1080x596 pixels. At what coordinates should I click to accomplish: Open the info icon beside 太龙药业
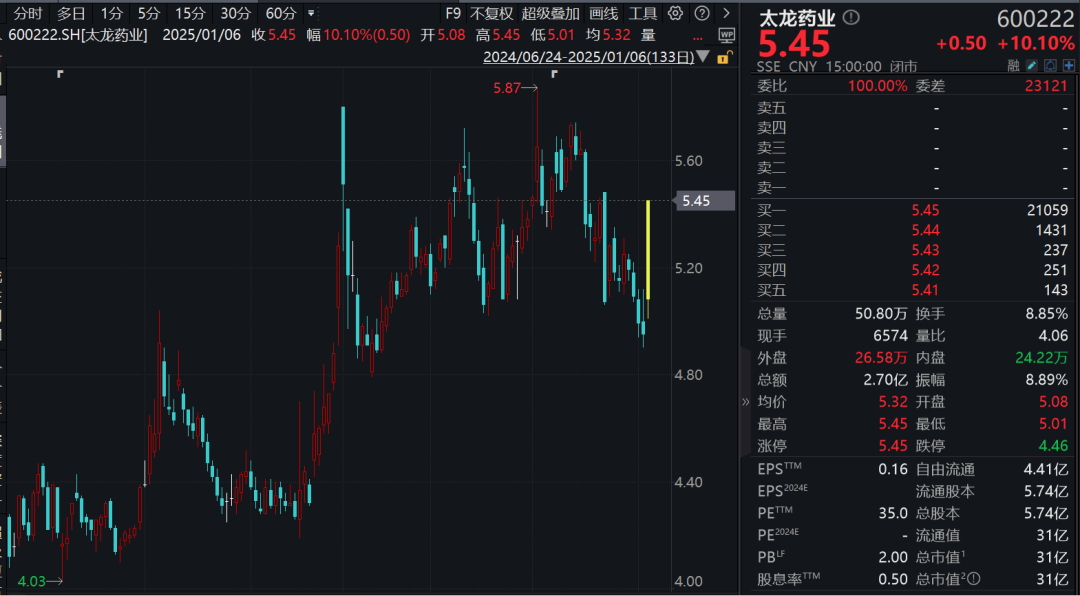coord(852,17)
